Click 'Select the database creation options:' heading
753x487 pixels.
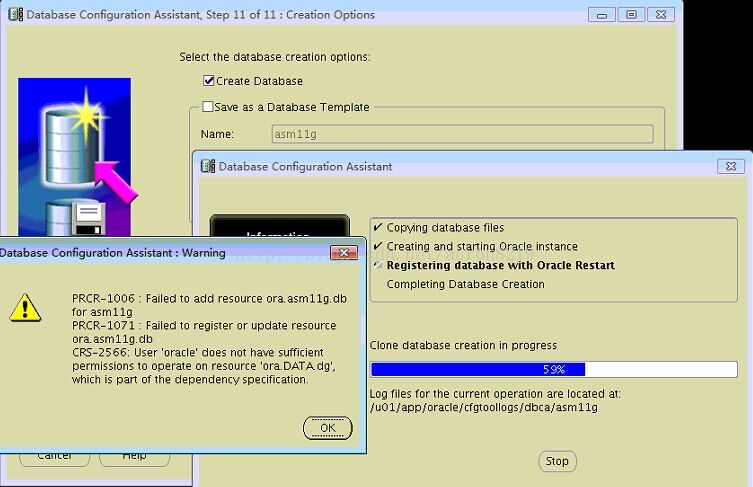pyautogui.click(x=275, y=57)
